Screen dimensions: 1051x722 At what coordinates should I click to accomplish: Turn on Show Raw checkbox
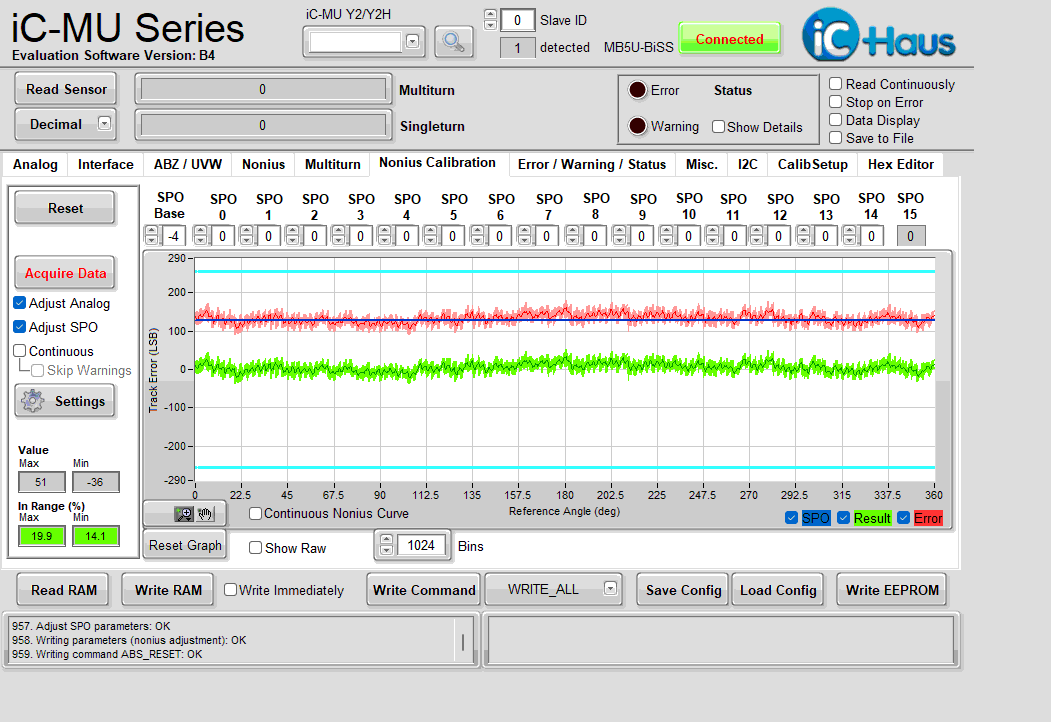255,548
